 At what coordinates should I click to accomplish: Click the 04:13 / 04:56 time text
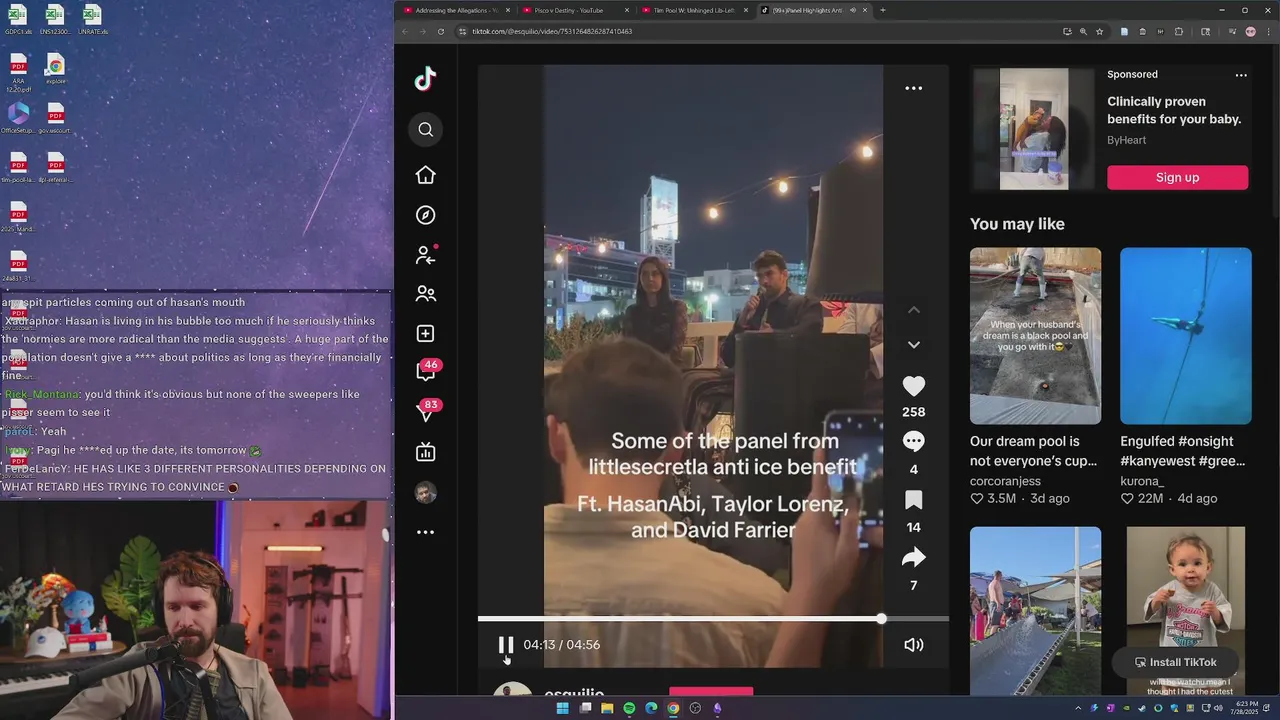[562, 645]
